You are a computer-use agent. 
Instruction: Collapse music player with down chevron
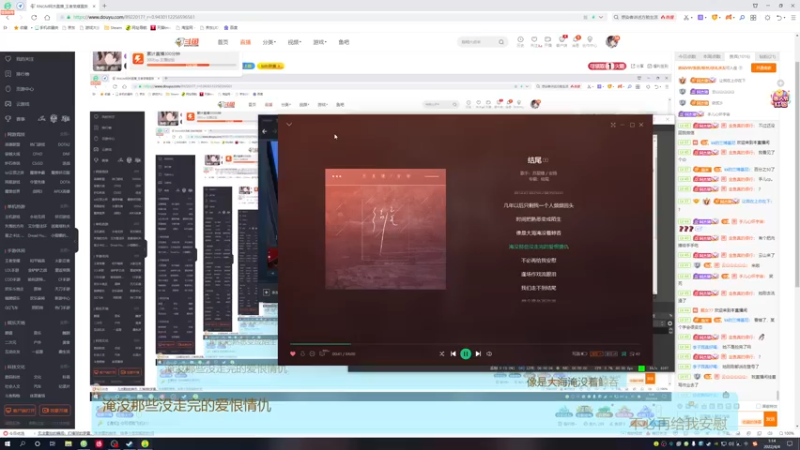(x=289, y=124)
